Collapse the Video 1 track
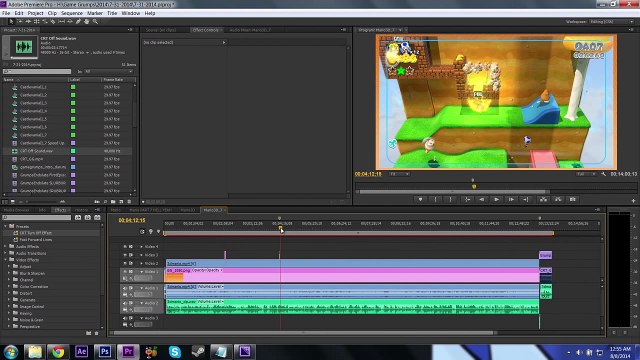Screen dimensions: 640x360 pos(142,271)
